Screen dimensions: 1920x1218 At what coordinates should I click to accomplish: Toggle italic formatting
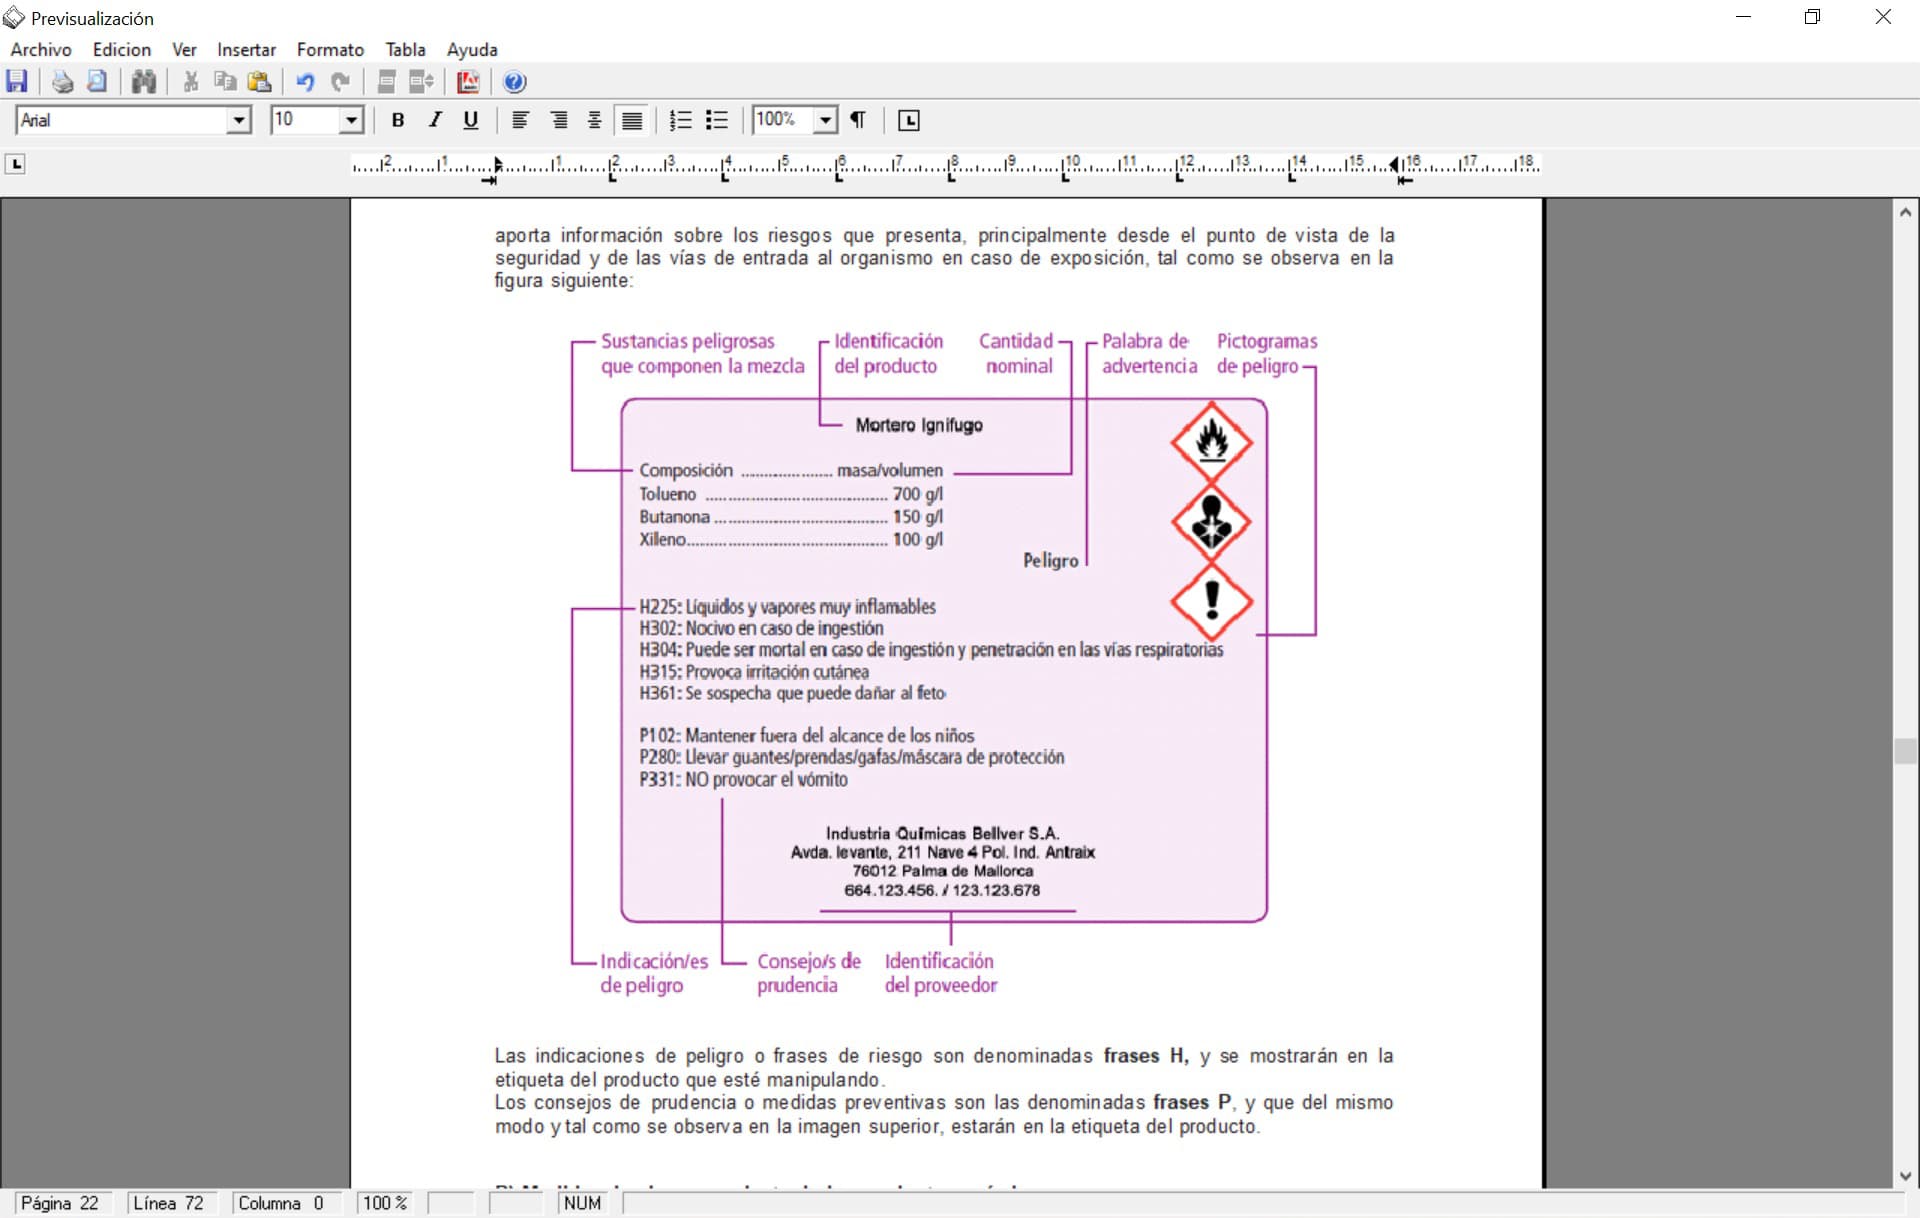click(434, 120)
